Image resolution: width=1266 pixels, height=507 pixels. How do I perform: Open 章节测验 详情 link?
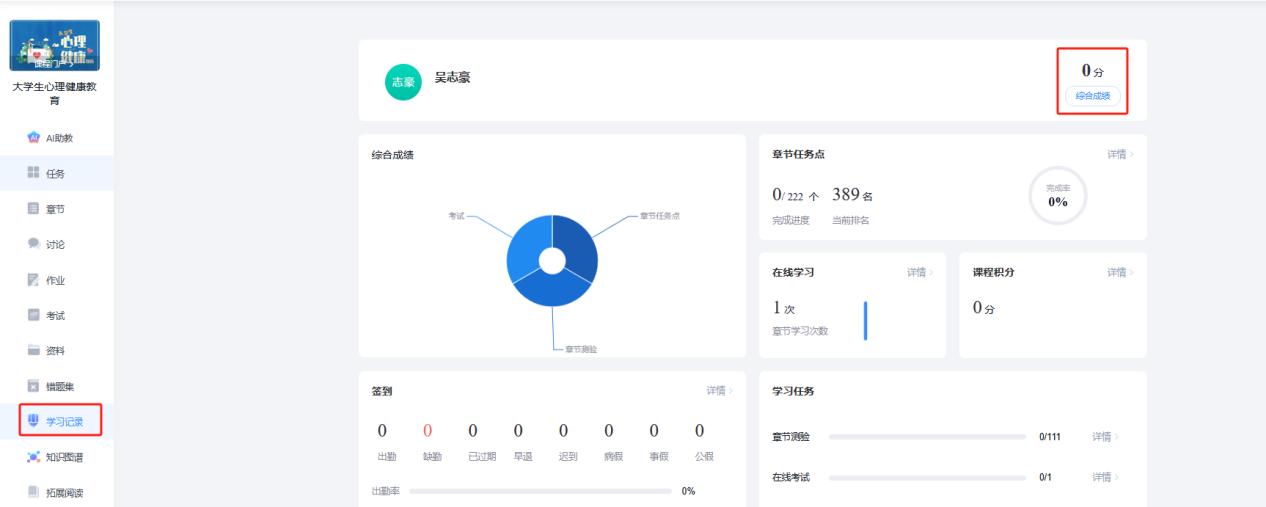1104,437
